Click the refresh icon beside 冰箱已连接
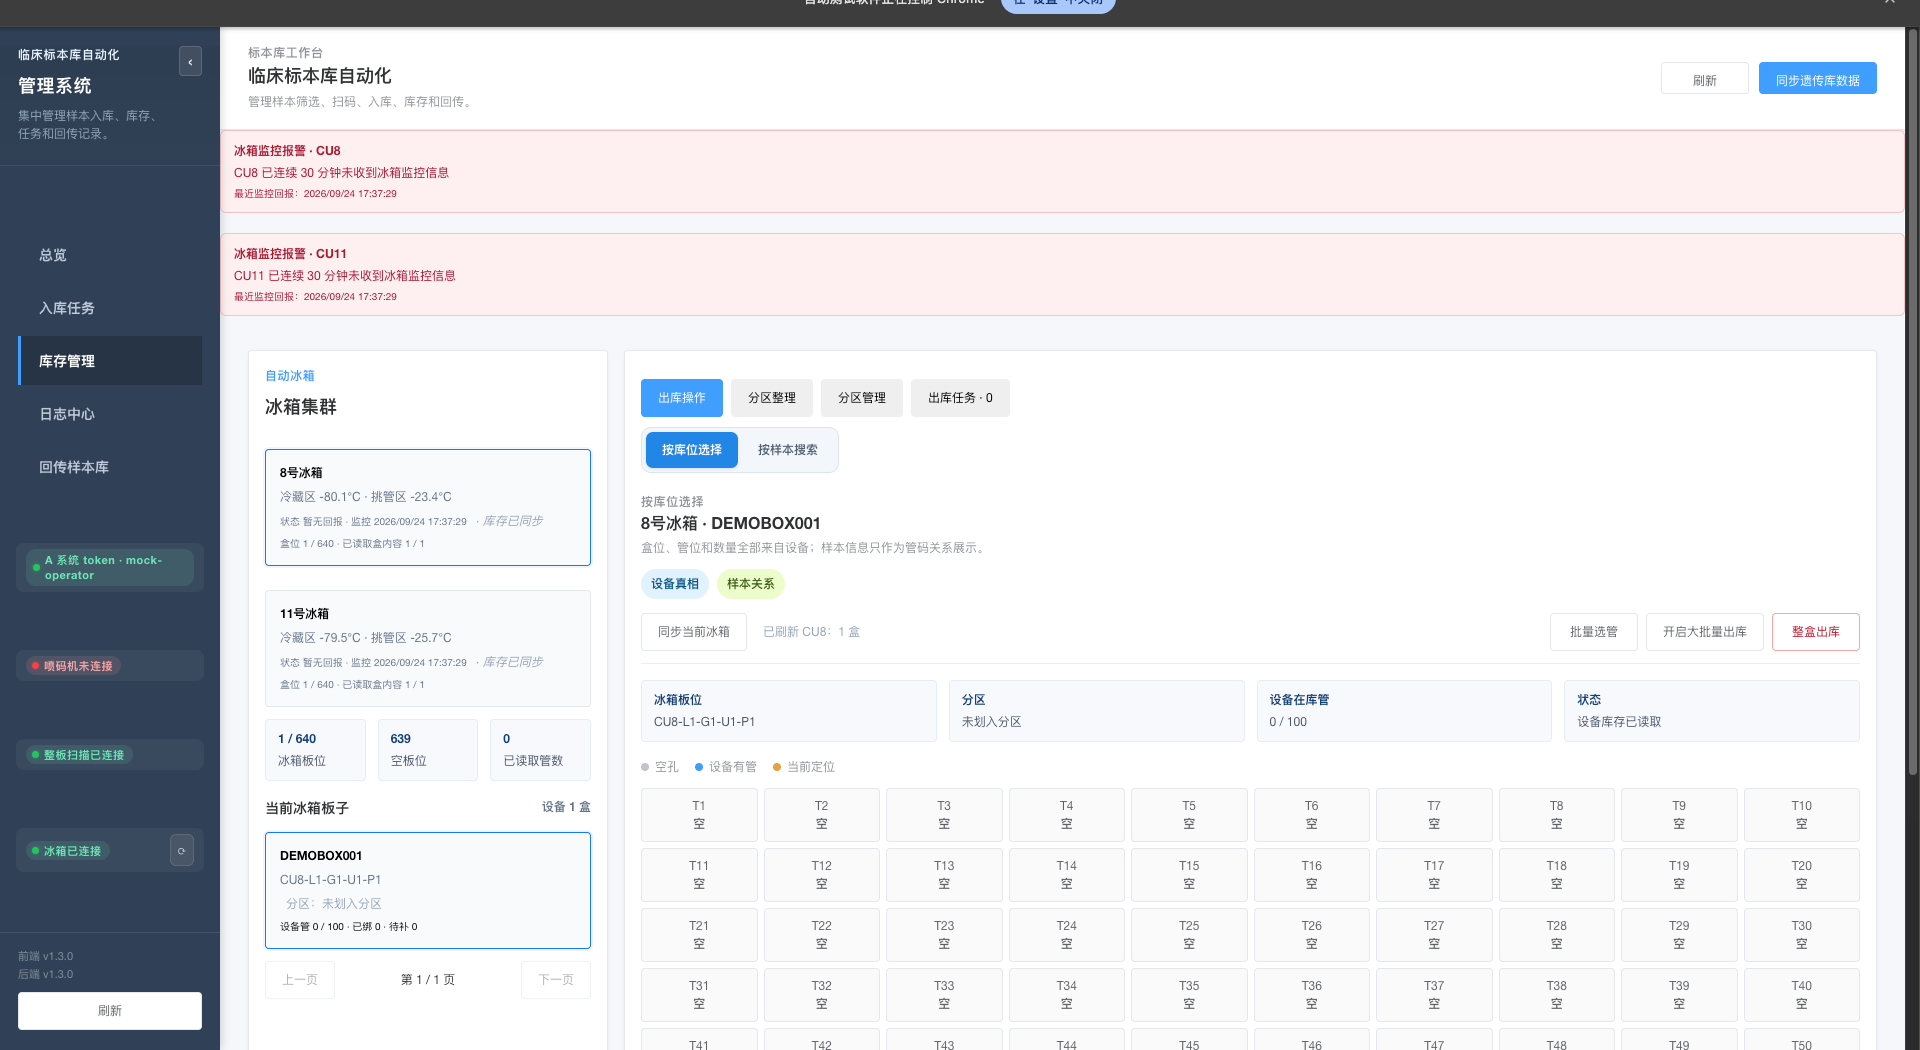1920x1050 pixels. click(182, 851)
